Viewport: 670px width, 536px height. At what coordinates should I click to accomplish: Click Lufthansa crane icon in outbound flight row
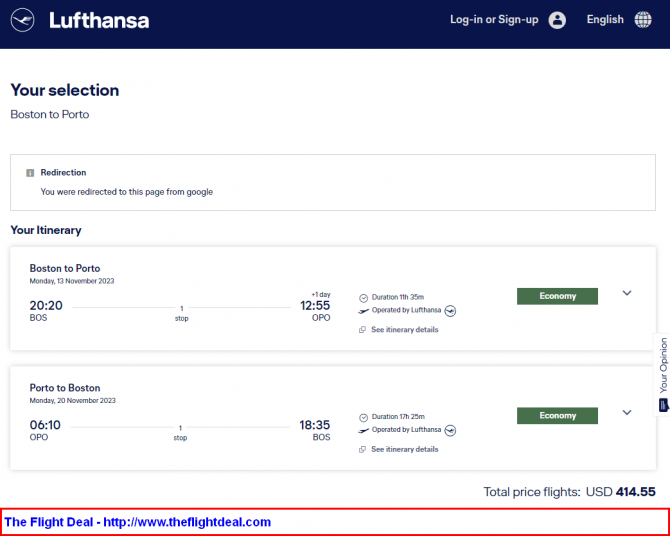450,311
